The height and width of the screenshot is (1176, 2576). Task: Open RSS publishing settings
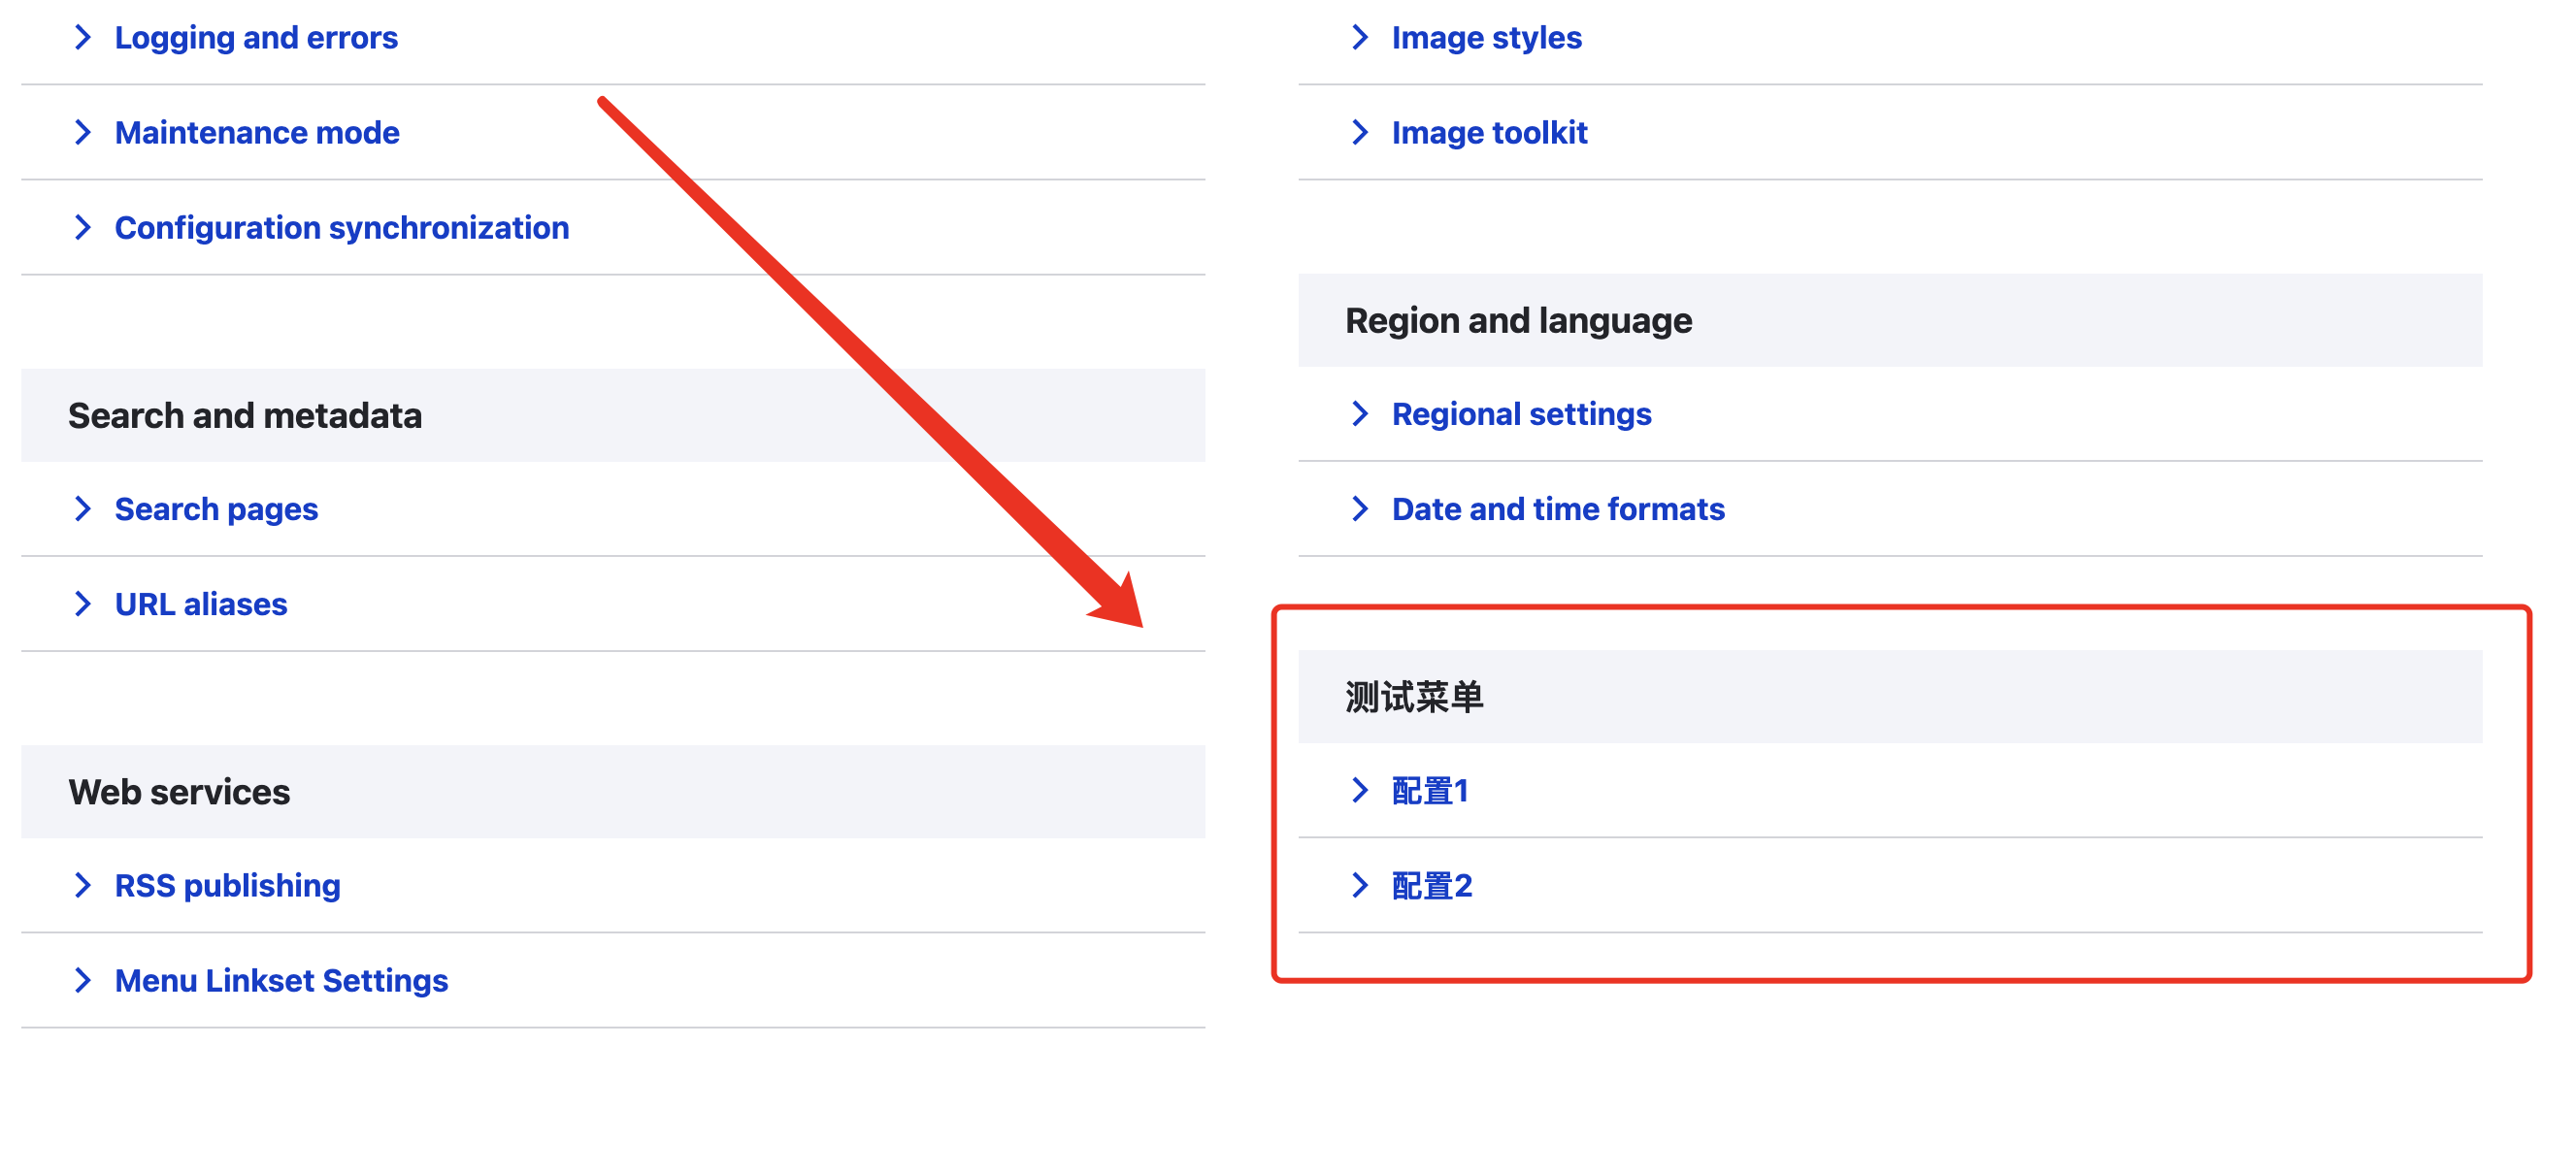tap(228, 886)
